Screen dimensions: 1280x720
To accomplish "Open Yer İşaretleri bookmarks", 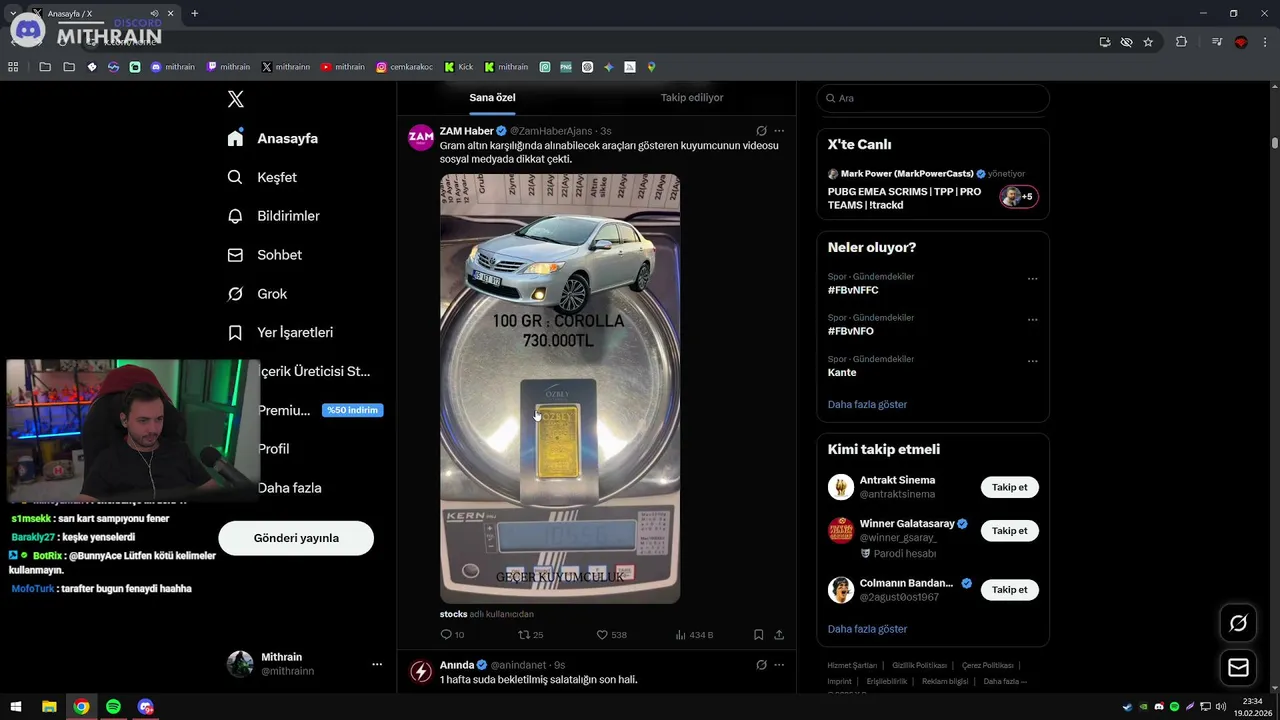I will click(280, 332).
